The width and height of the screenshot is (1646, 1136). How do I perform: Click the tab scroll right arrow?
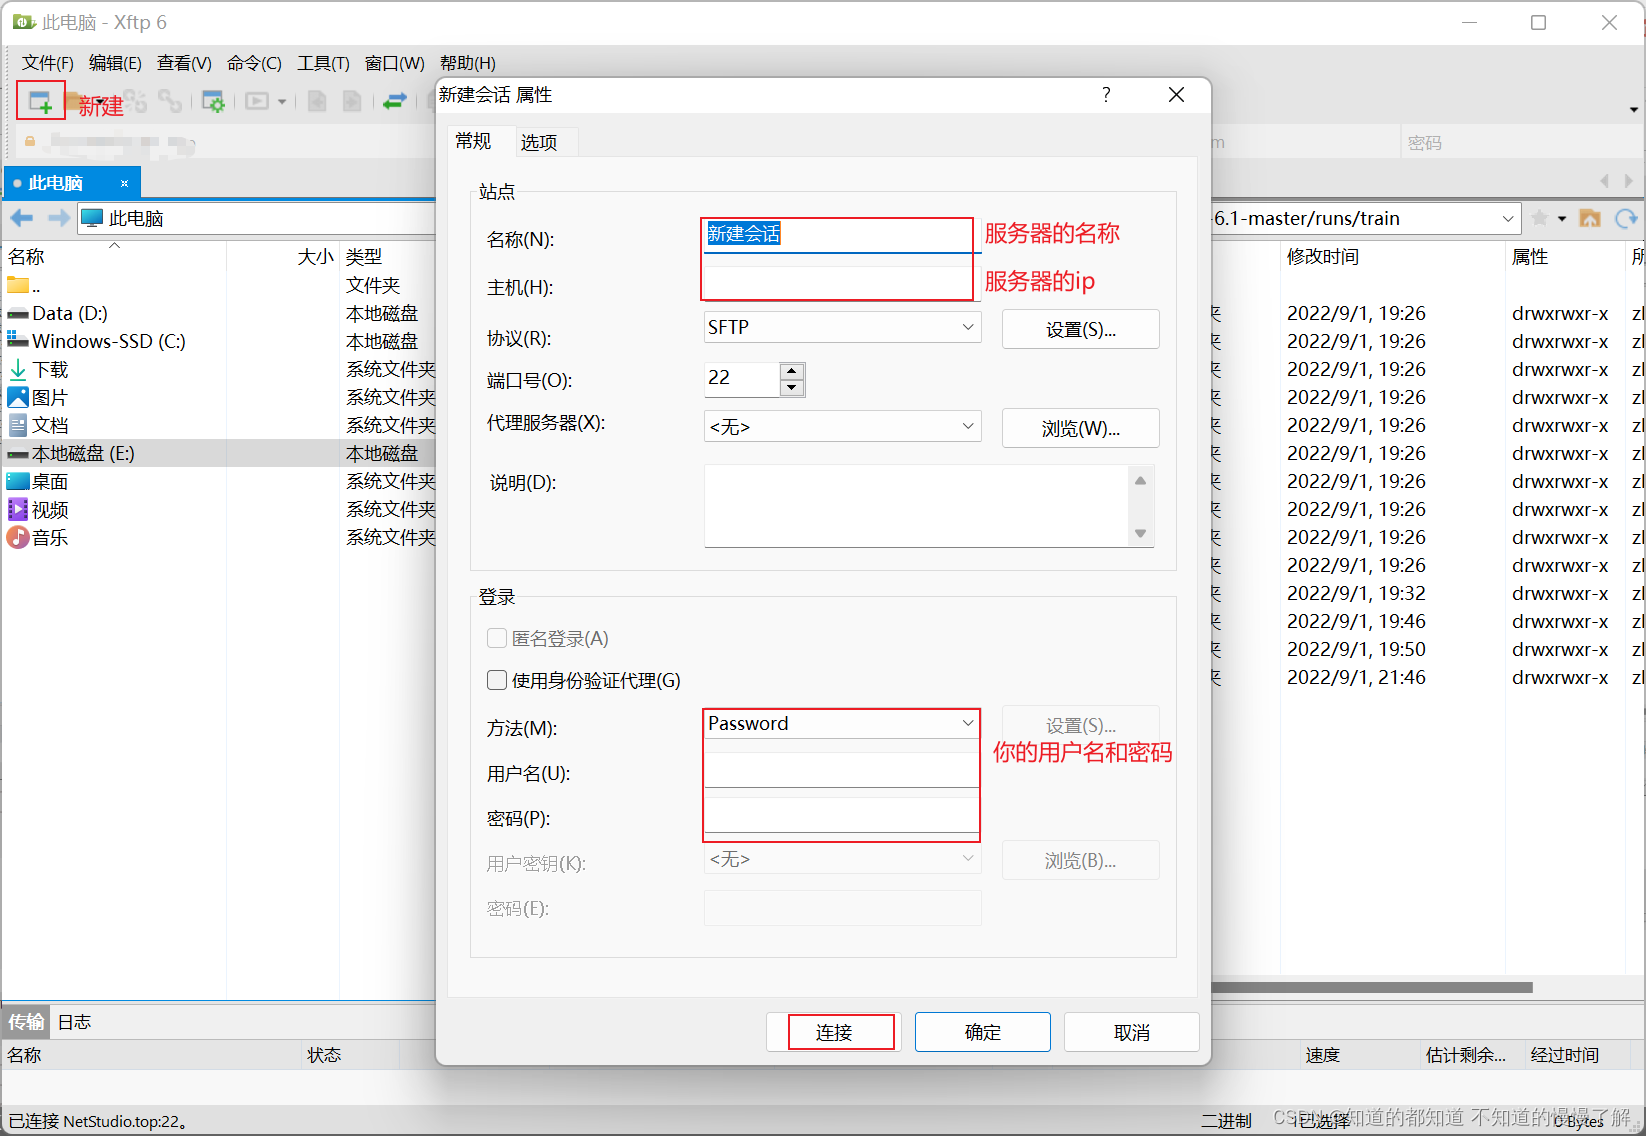1629,181
